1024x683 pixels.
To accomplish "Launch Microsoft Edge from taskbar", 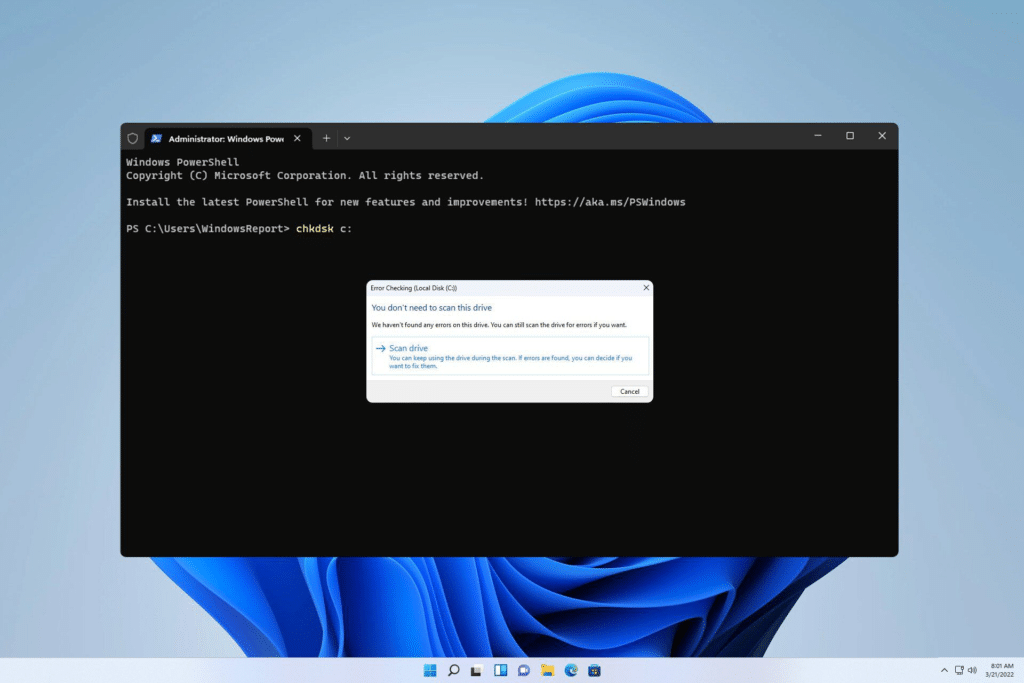I will [x=571, y=671].
